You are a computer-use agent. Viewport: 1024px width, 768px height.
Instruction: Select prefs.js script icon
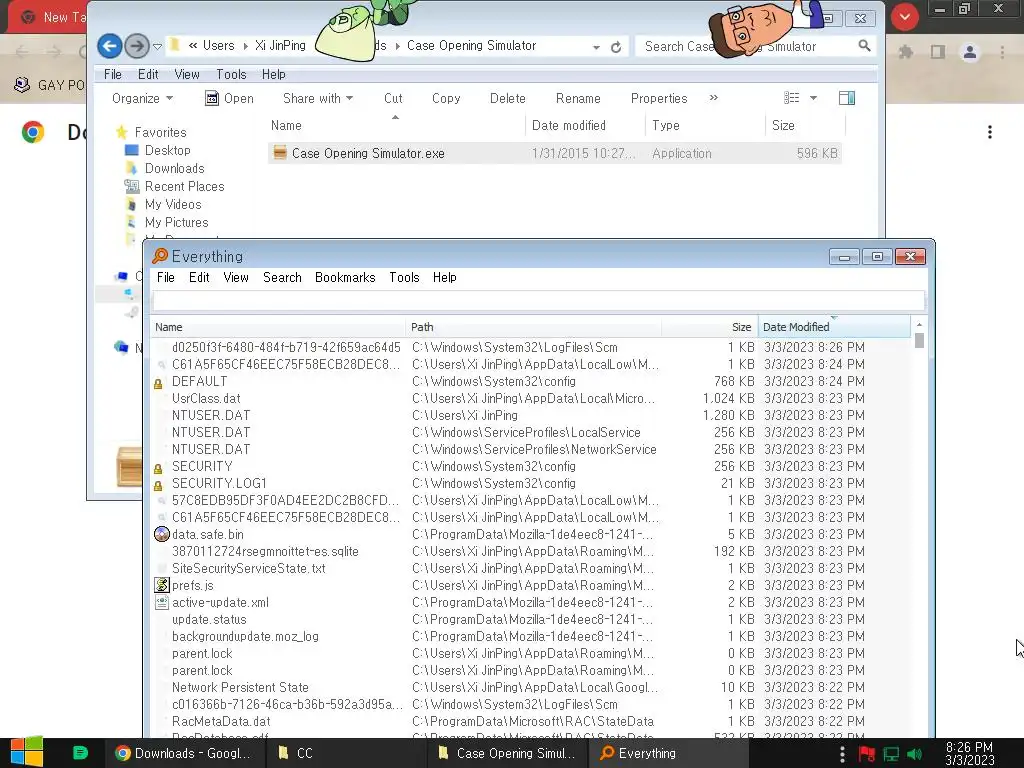[161, 585]
